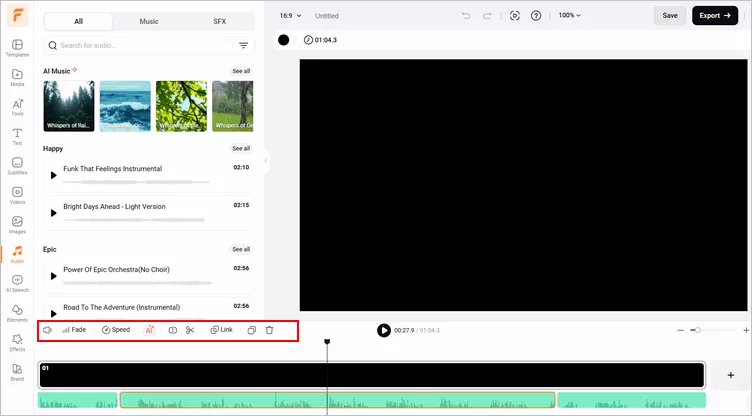Play Bright Days Ahead - Light Version
The width and height of the screenshot is (752, 416).
(54, 213)
